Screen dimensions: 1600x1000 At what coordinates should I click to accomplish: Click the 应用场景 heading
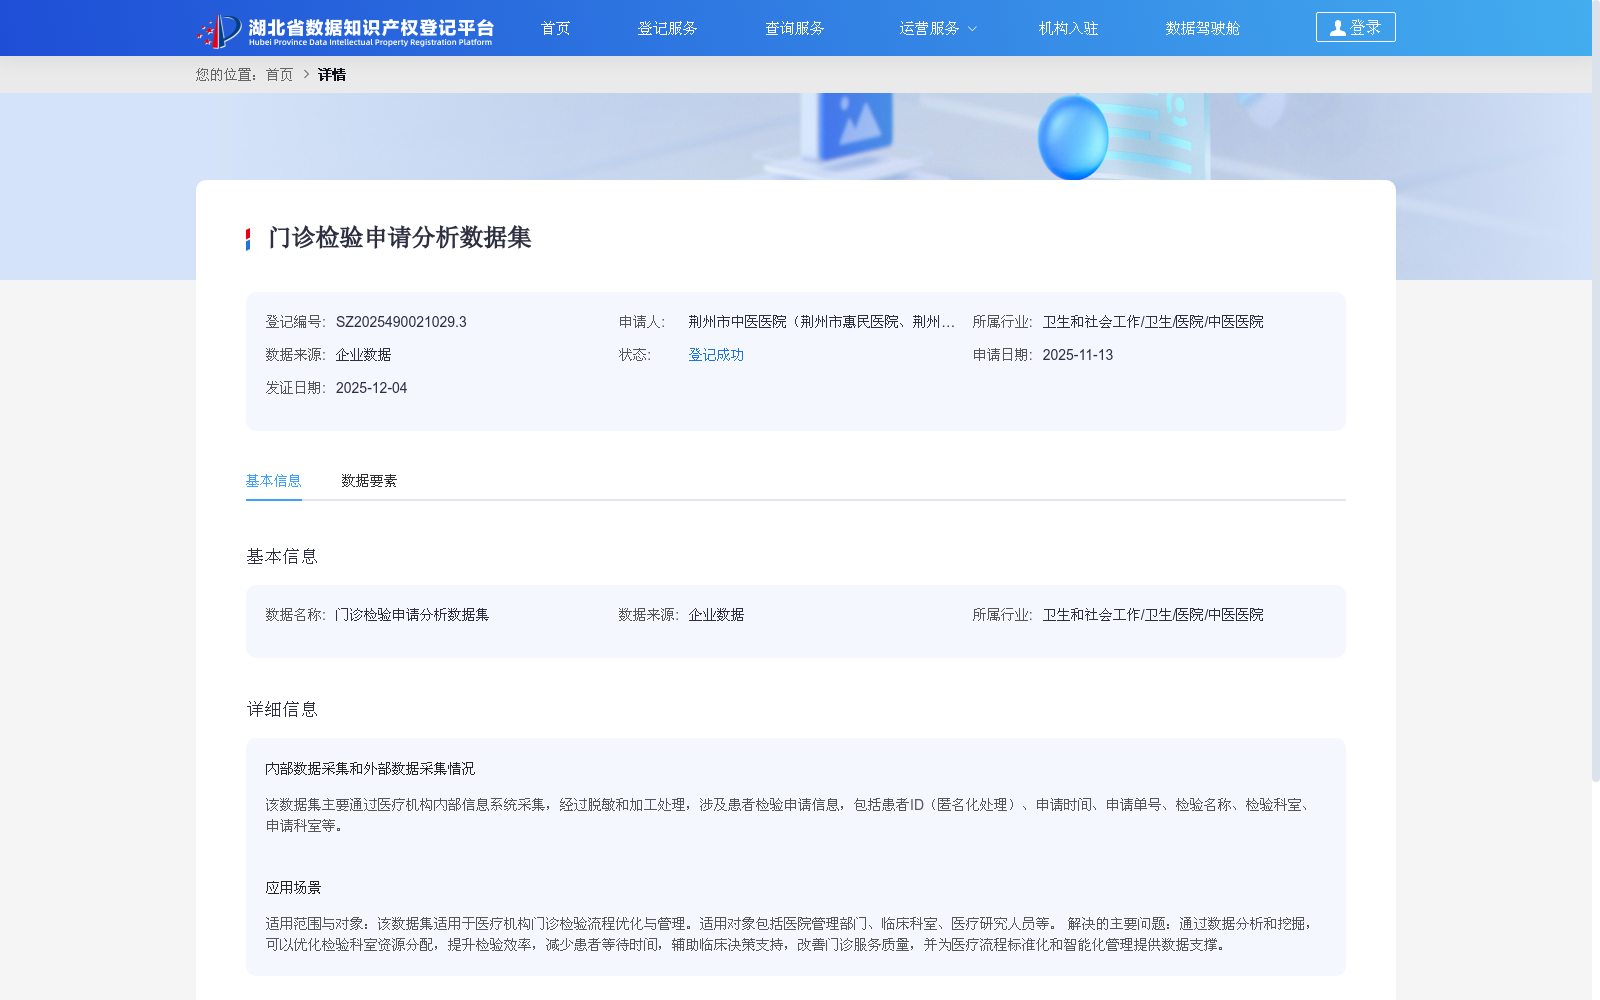coord(293,888)
